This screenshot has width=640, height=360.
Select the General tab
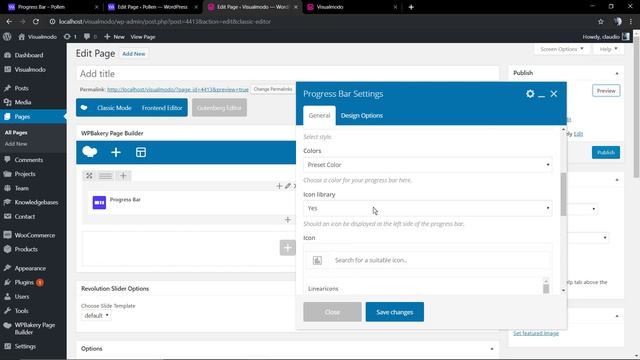tap(319, 116)
